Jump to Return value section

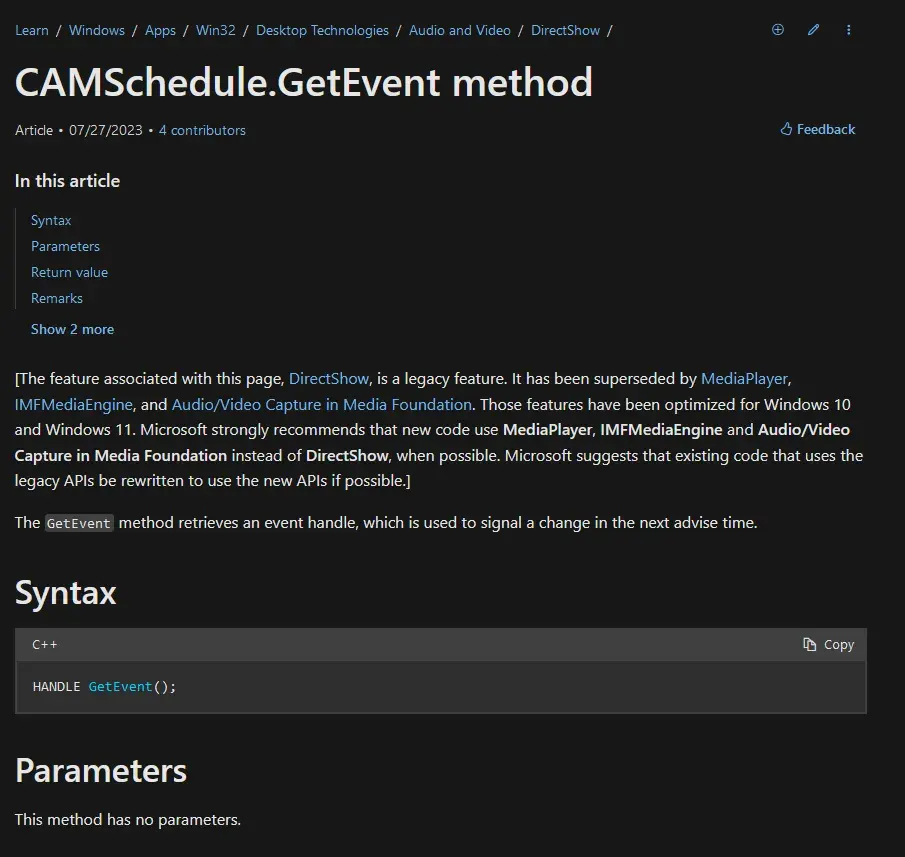point(69,272)
